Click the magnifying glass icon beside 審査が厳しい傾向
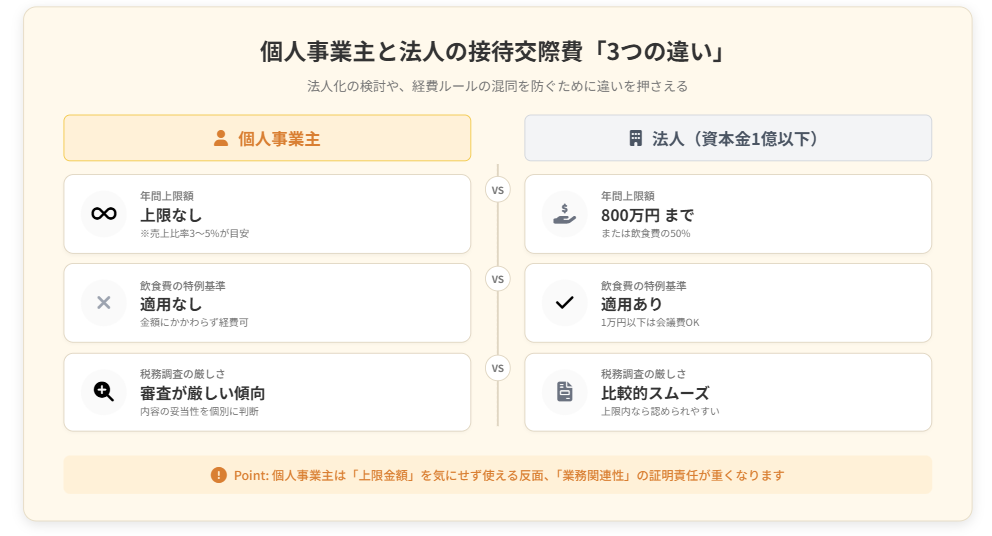 click(104, 392)
